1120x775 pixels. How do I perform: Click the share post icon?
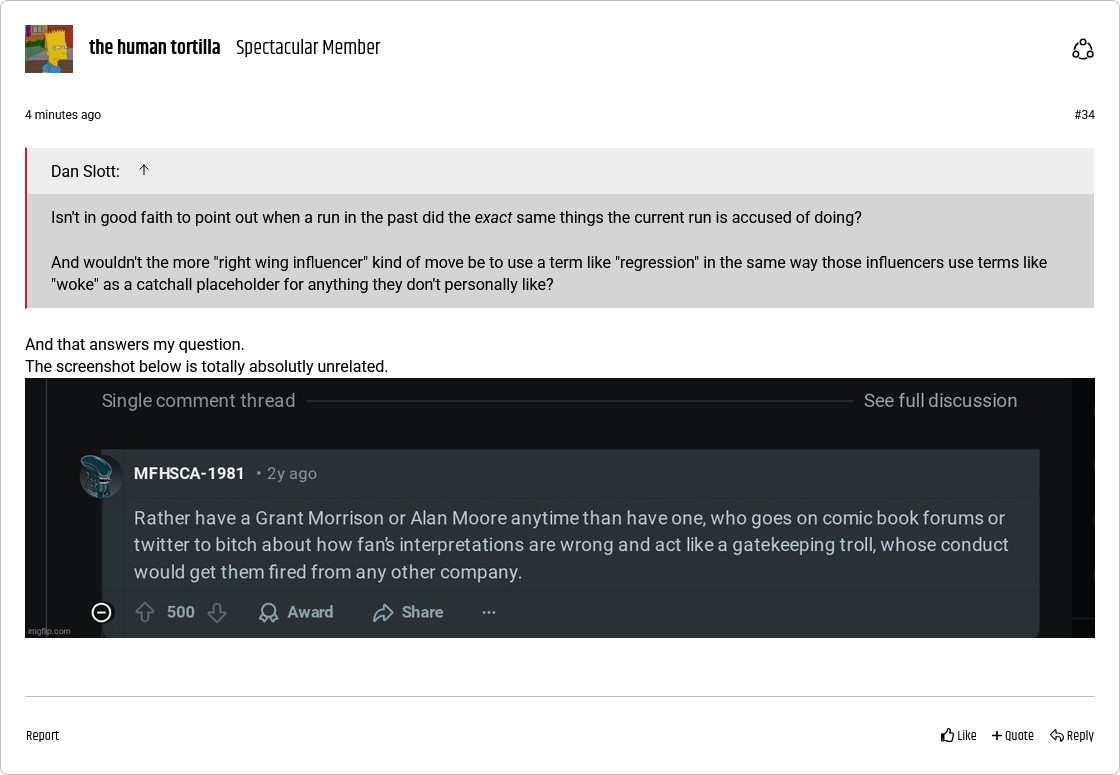click(x=1082, y=49)
